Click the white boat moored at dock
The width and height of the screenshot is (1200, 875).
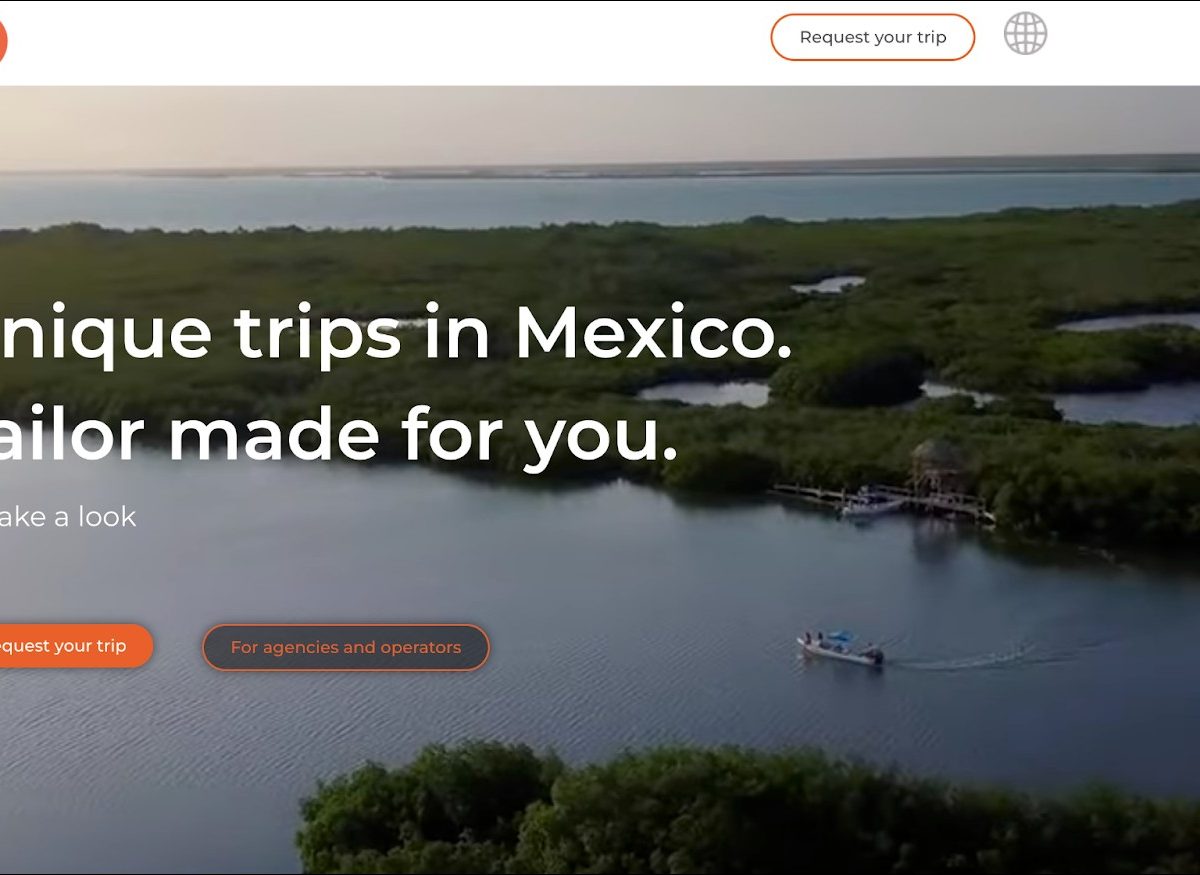[x=870, y=505]
